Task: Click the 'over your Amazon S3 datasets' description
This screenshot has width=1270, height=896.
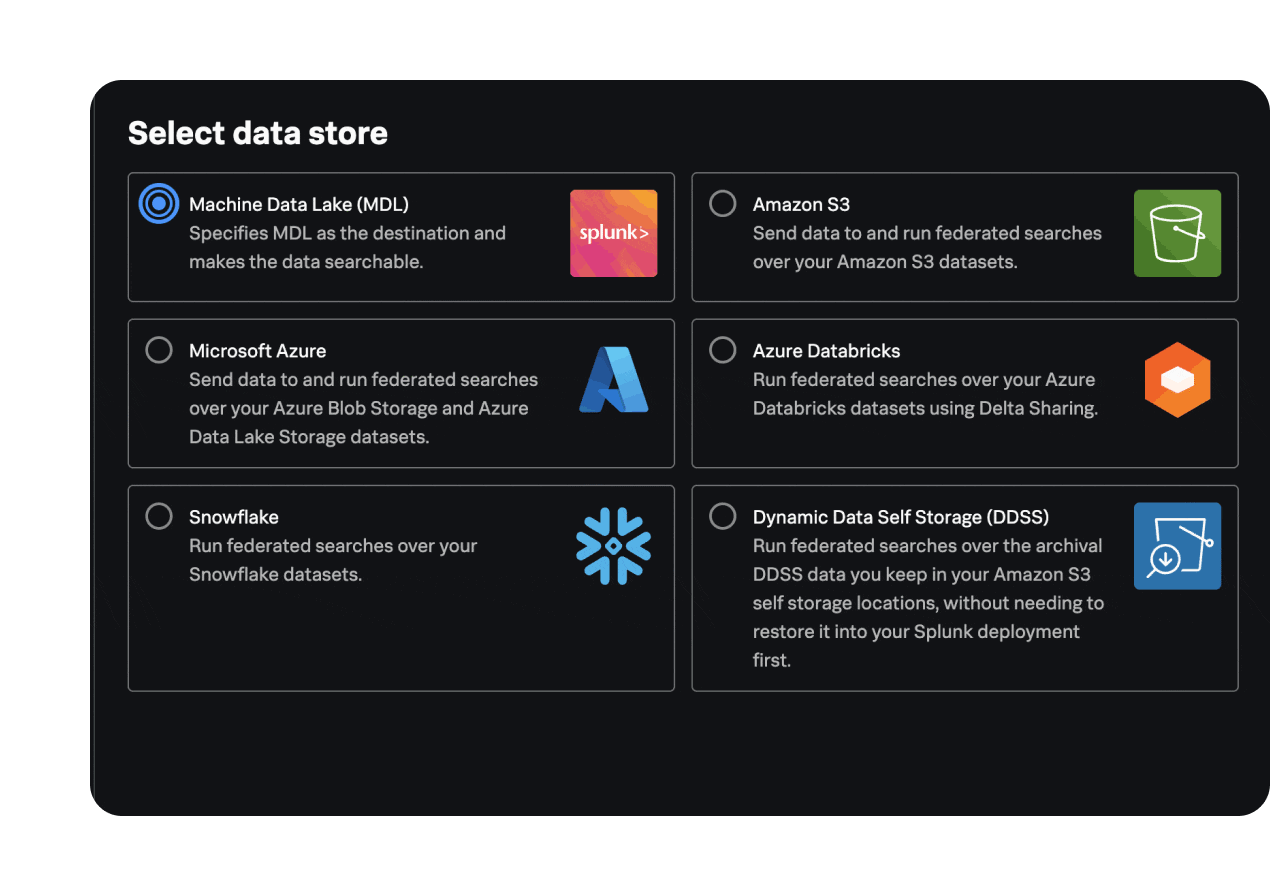Action: pos(885,262)
